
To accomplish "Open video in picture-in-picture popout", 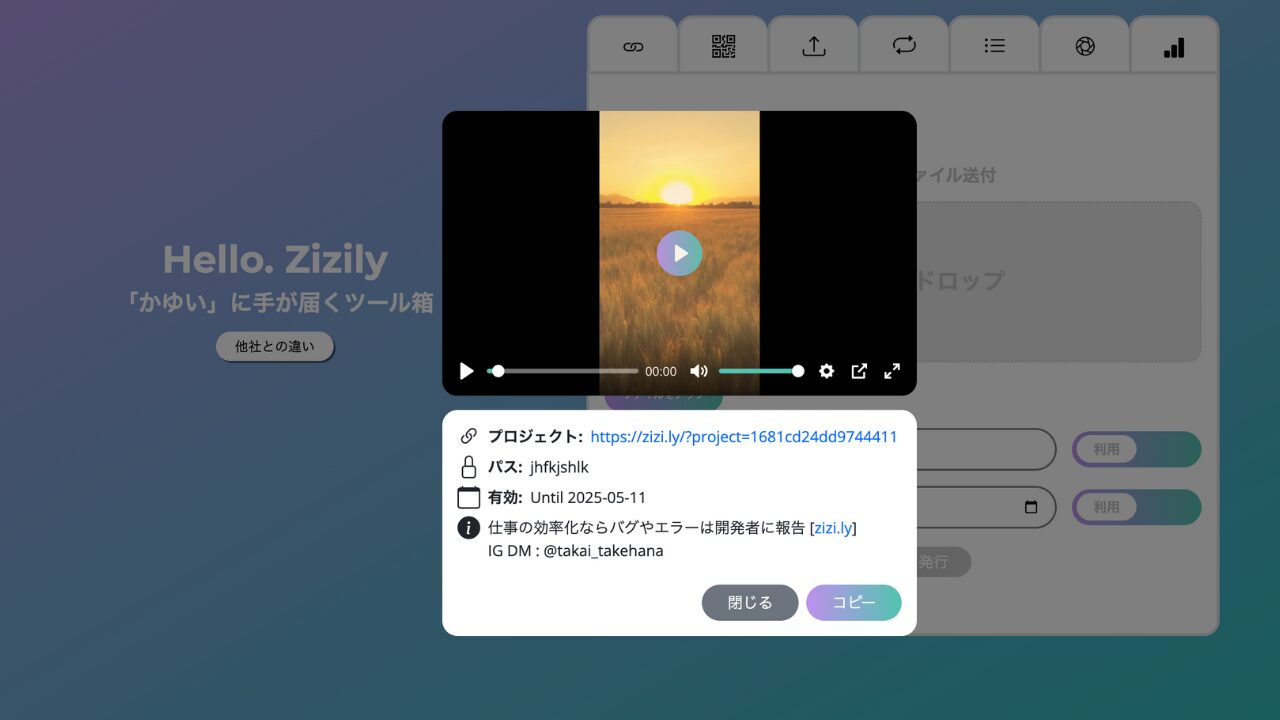I will click(x=859, y=371).
